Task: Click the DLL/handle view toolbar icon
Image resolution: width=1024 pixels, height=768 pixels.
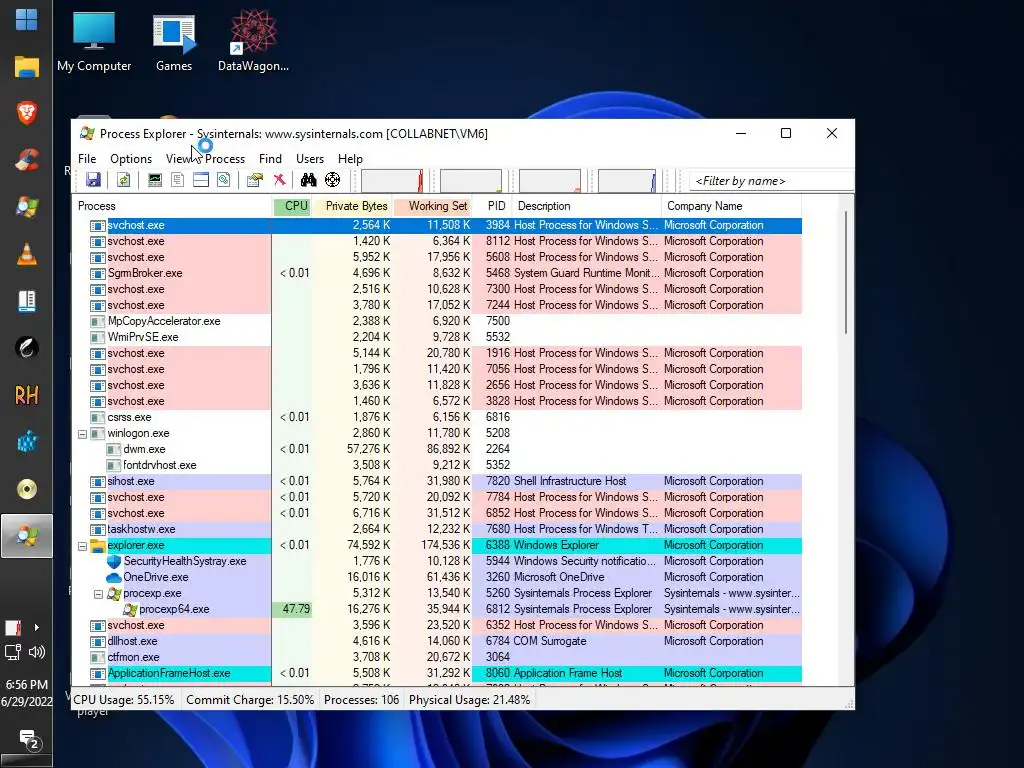Action: coord(223,180)
